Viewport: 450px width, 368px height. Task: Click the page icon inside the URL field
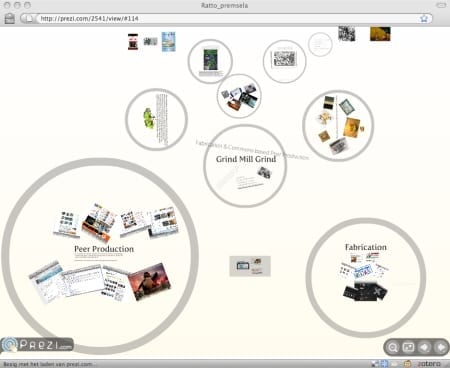(29, 18)
